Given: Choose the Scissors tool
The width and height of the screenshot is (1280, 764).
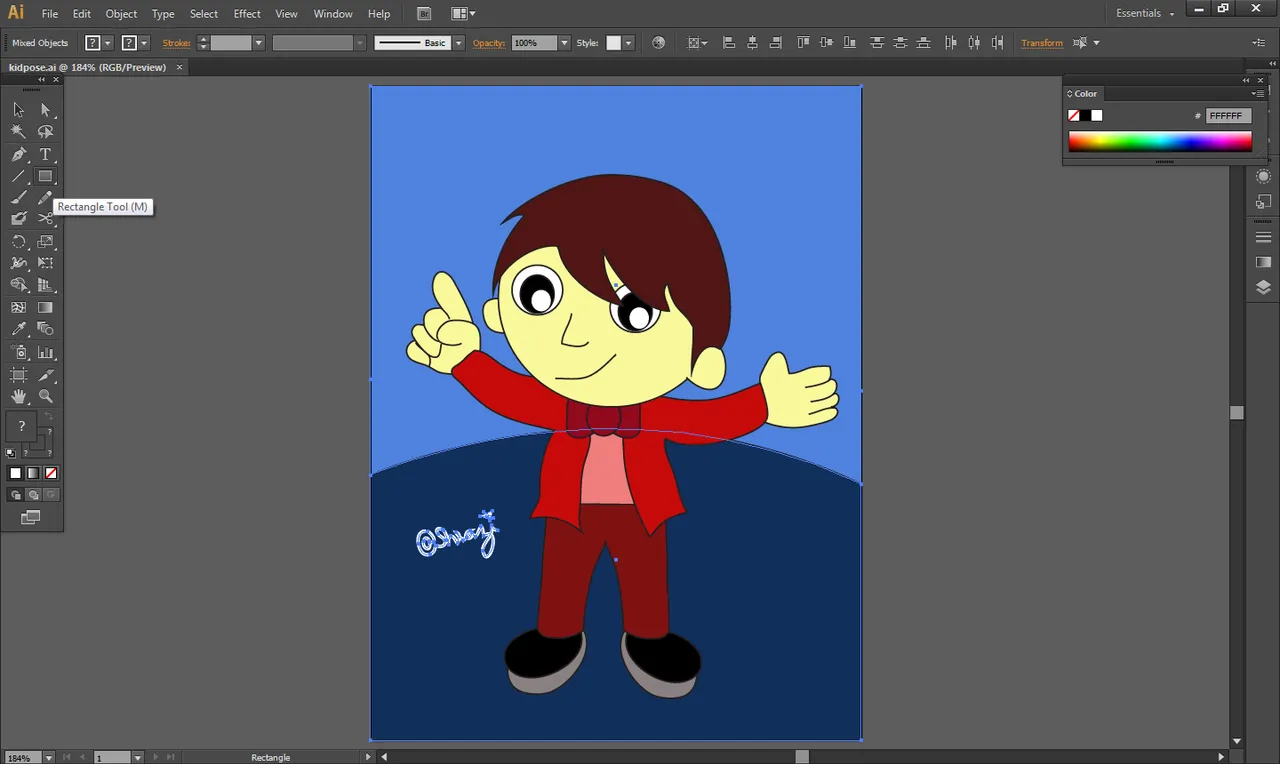Looking at the screenshot, I should pos(45,218).
